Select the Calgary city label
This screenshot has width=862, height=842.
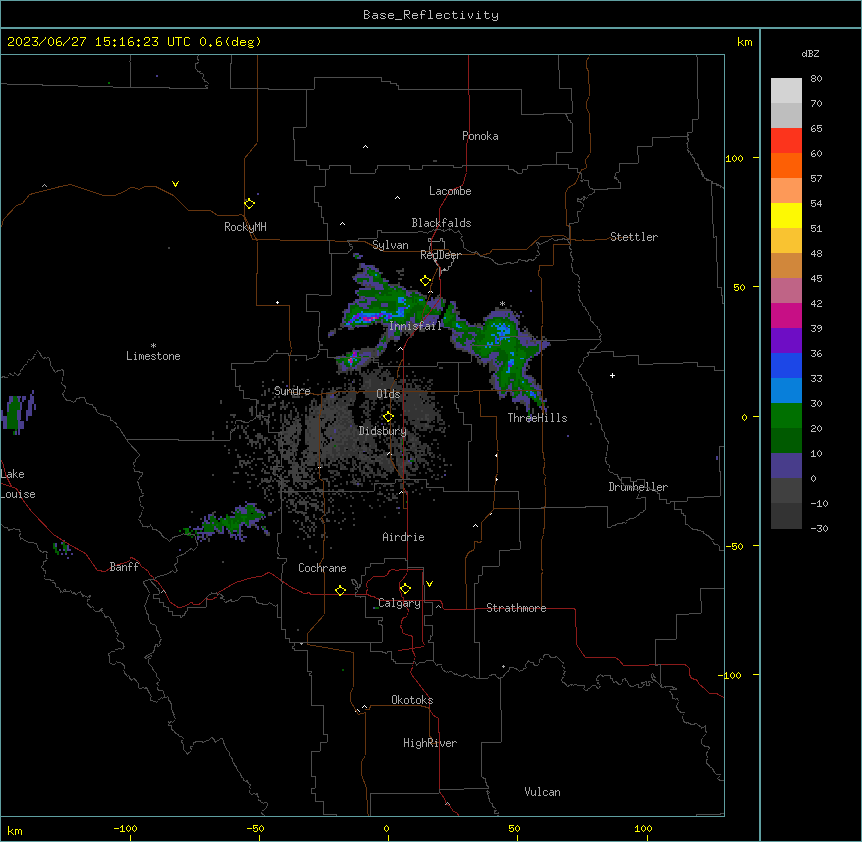click(399, 603)
